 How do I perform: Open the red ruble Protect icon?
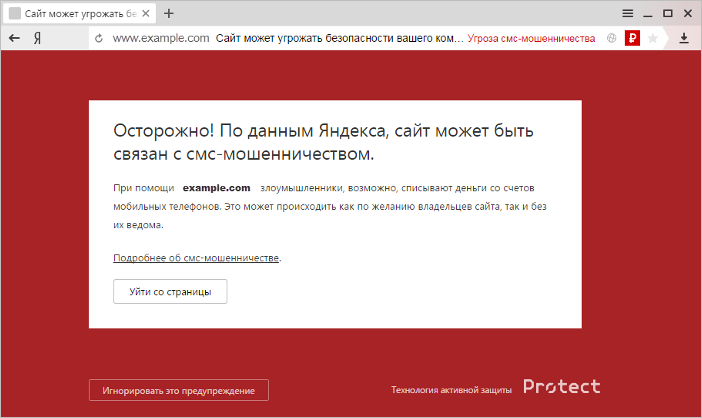(x=632, y=38)
